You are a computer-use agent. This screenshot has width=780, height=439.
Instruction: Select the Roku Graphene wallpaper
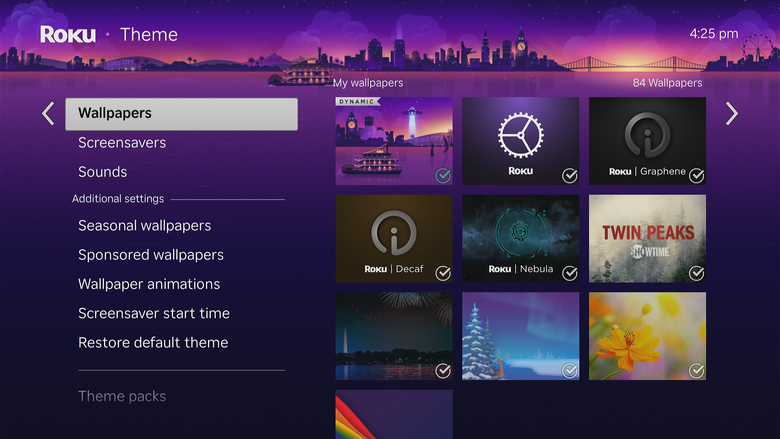point(647,141)
